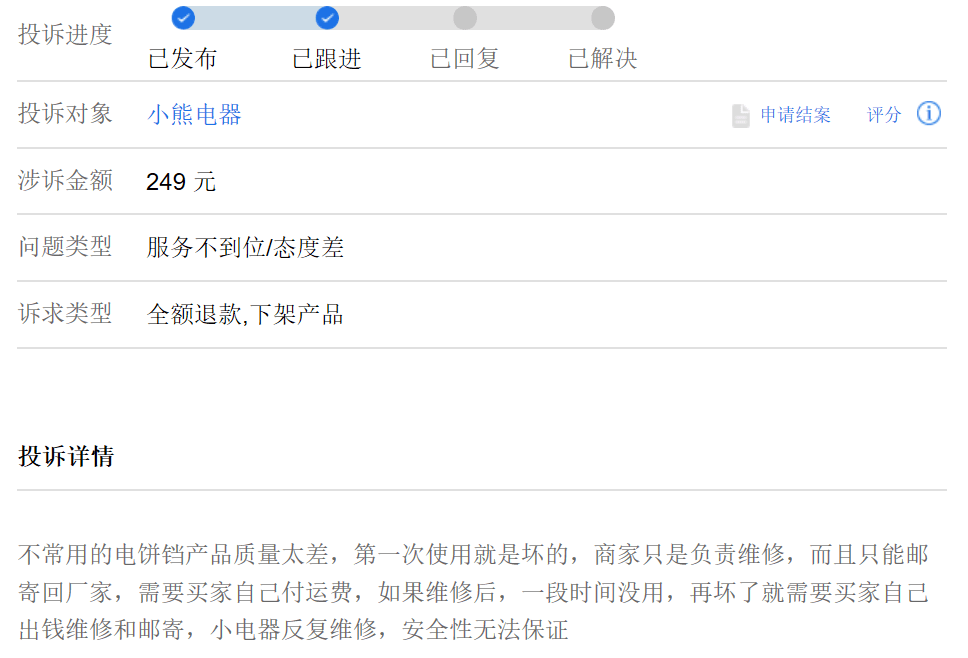Click the 诉求类型 row label

click(66, 314)
